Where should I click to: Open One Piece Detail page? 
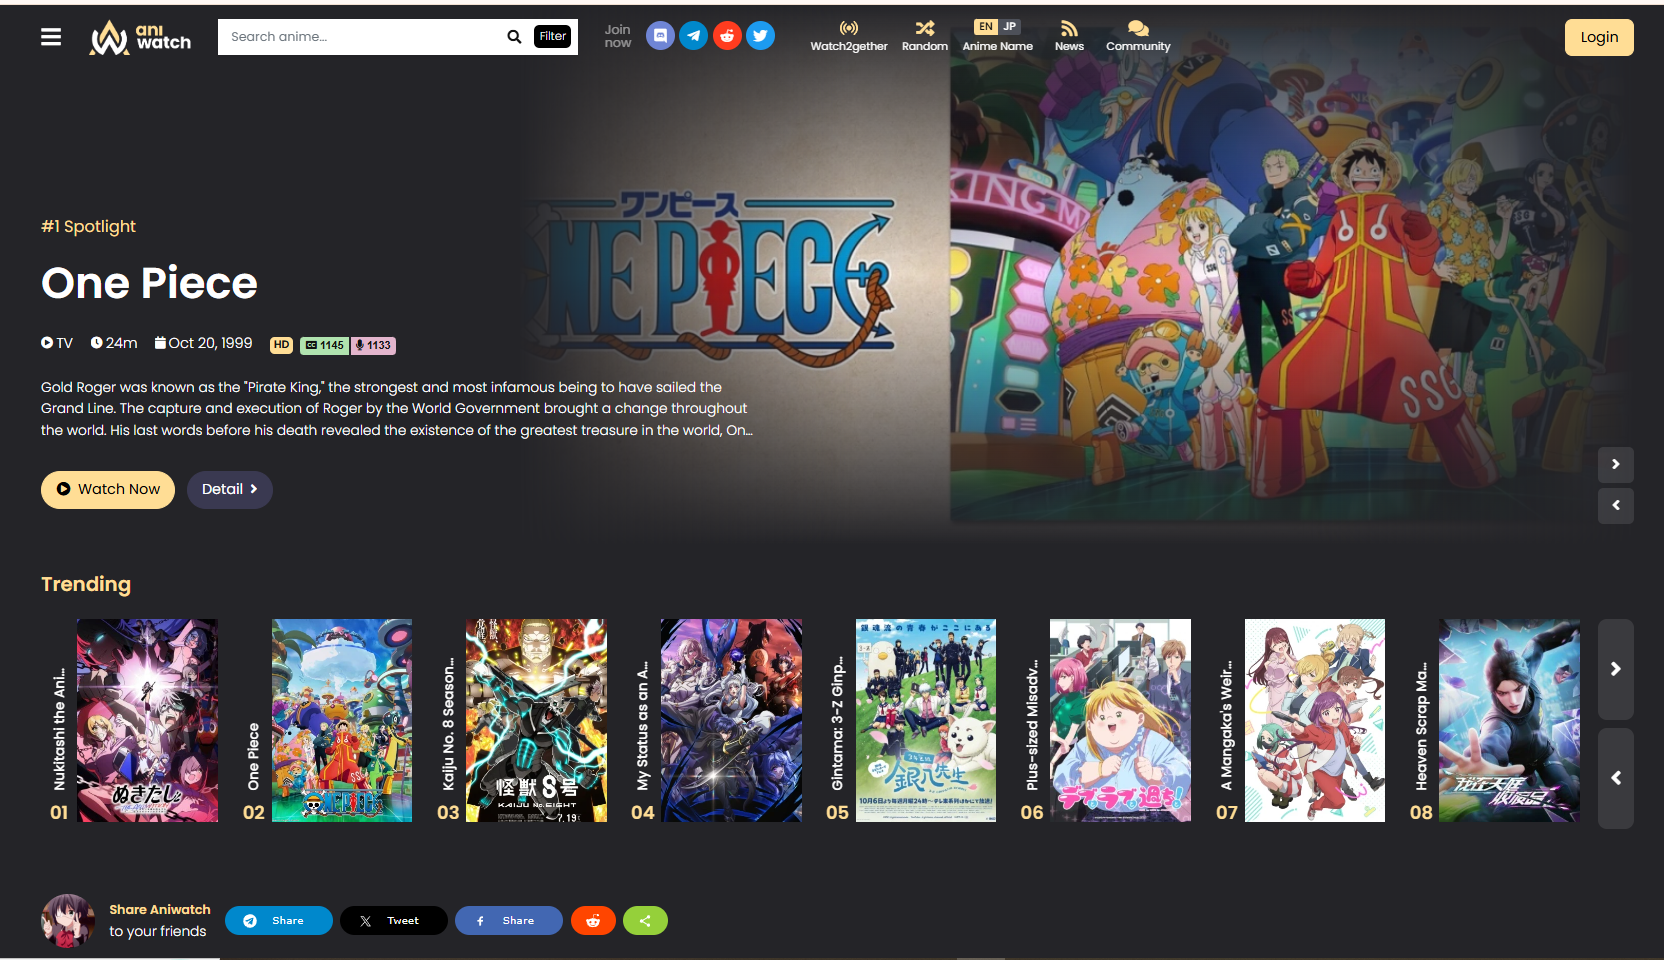(x=230, y=490)
